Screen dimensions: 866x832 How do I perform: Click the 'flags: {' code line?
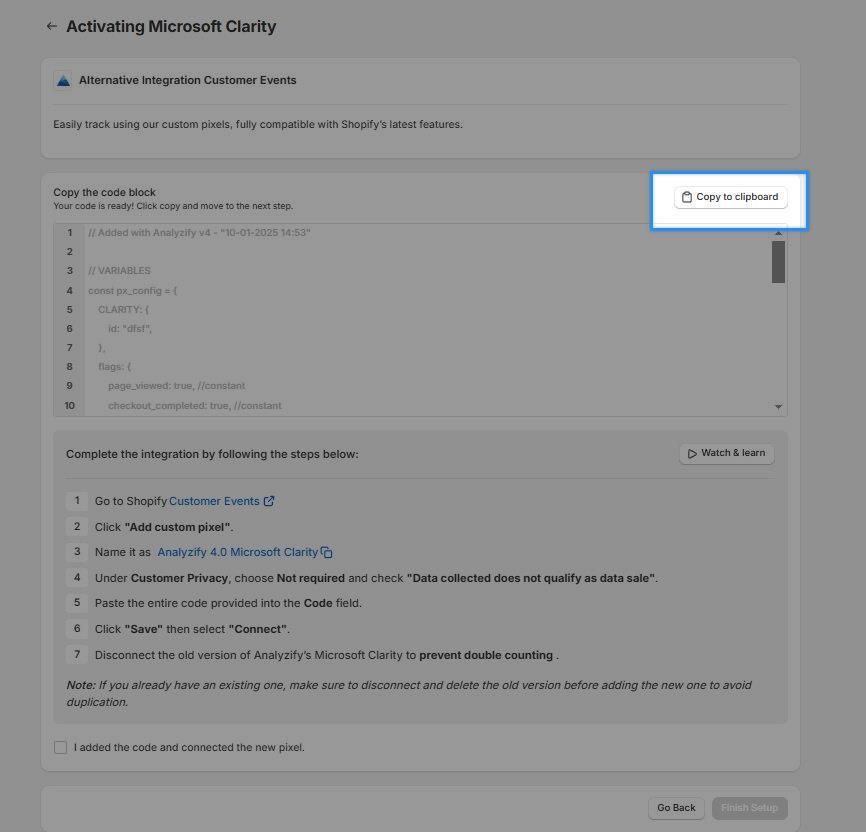(x=114, y=367)
